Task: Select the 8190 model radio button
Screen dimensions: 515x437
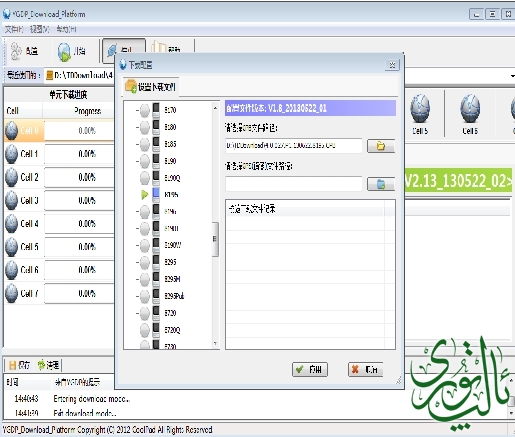Action: coord(145,161)
